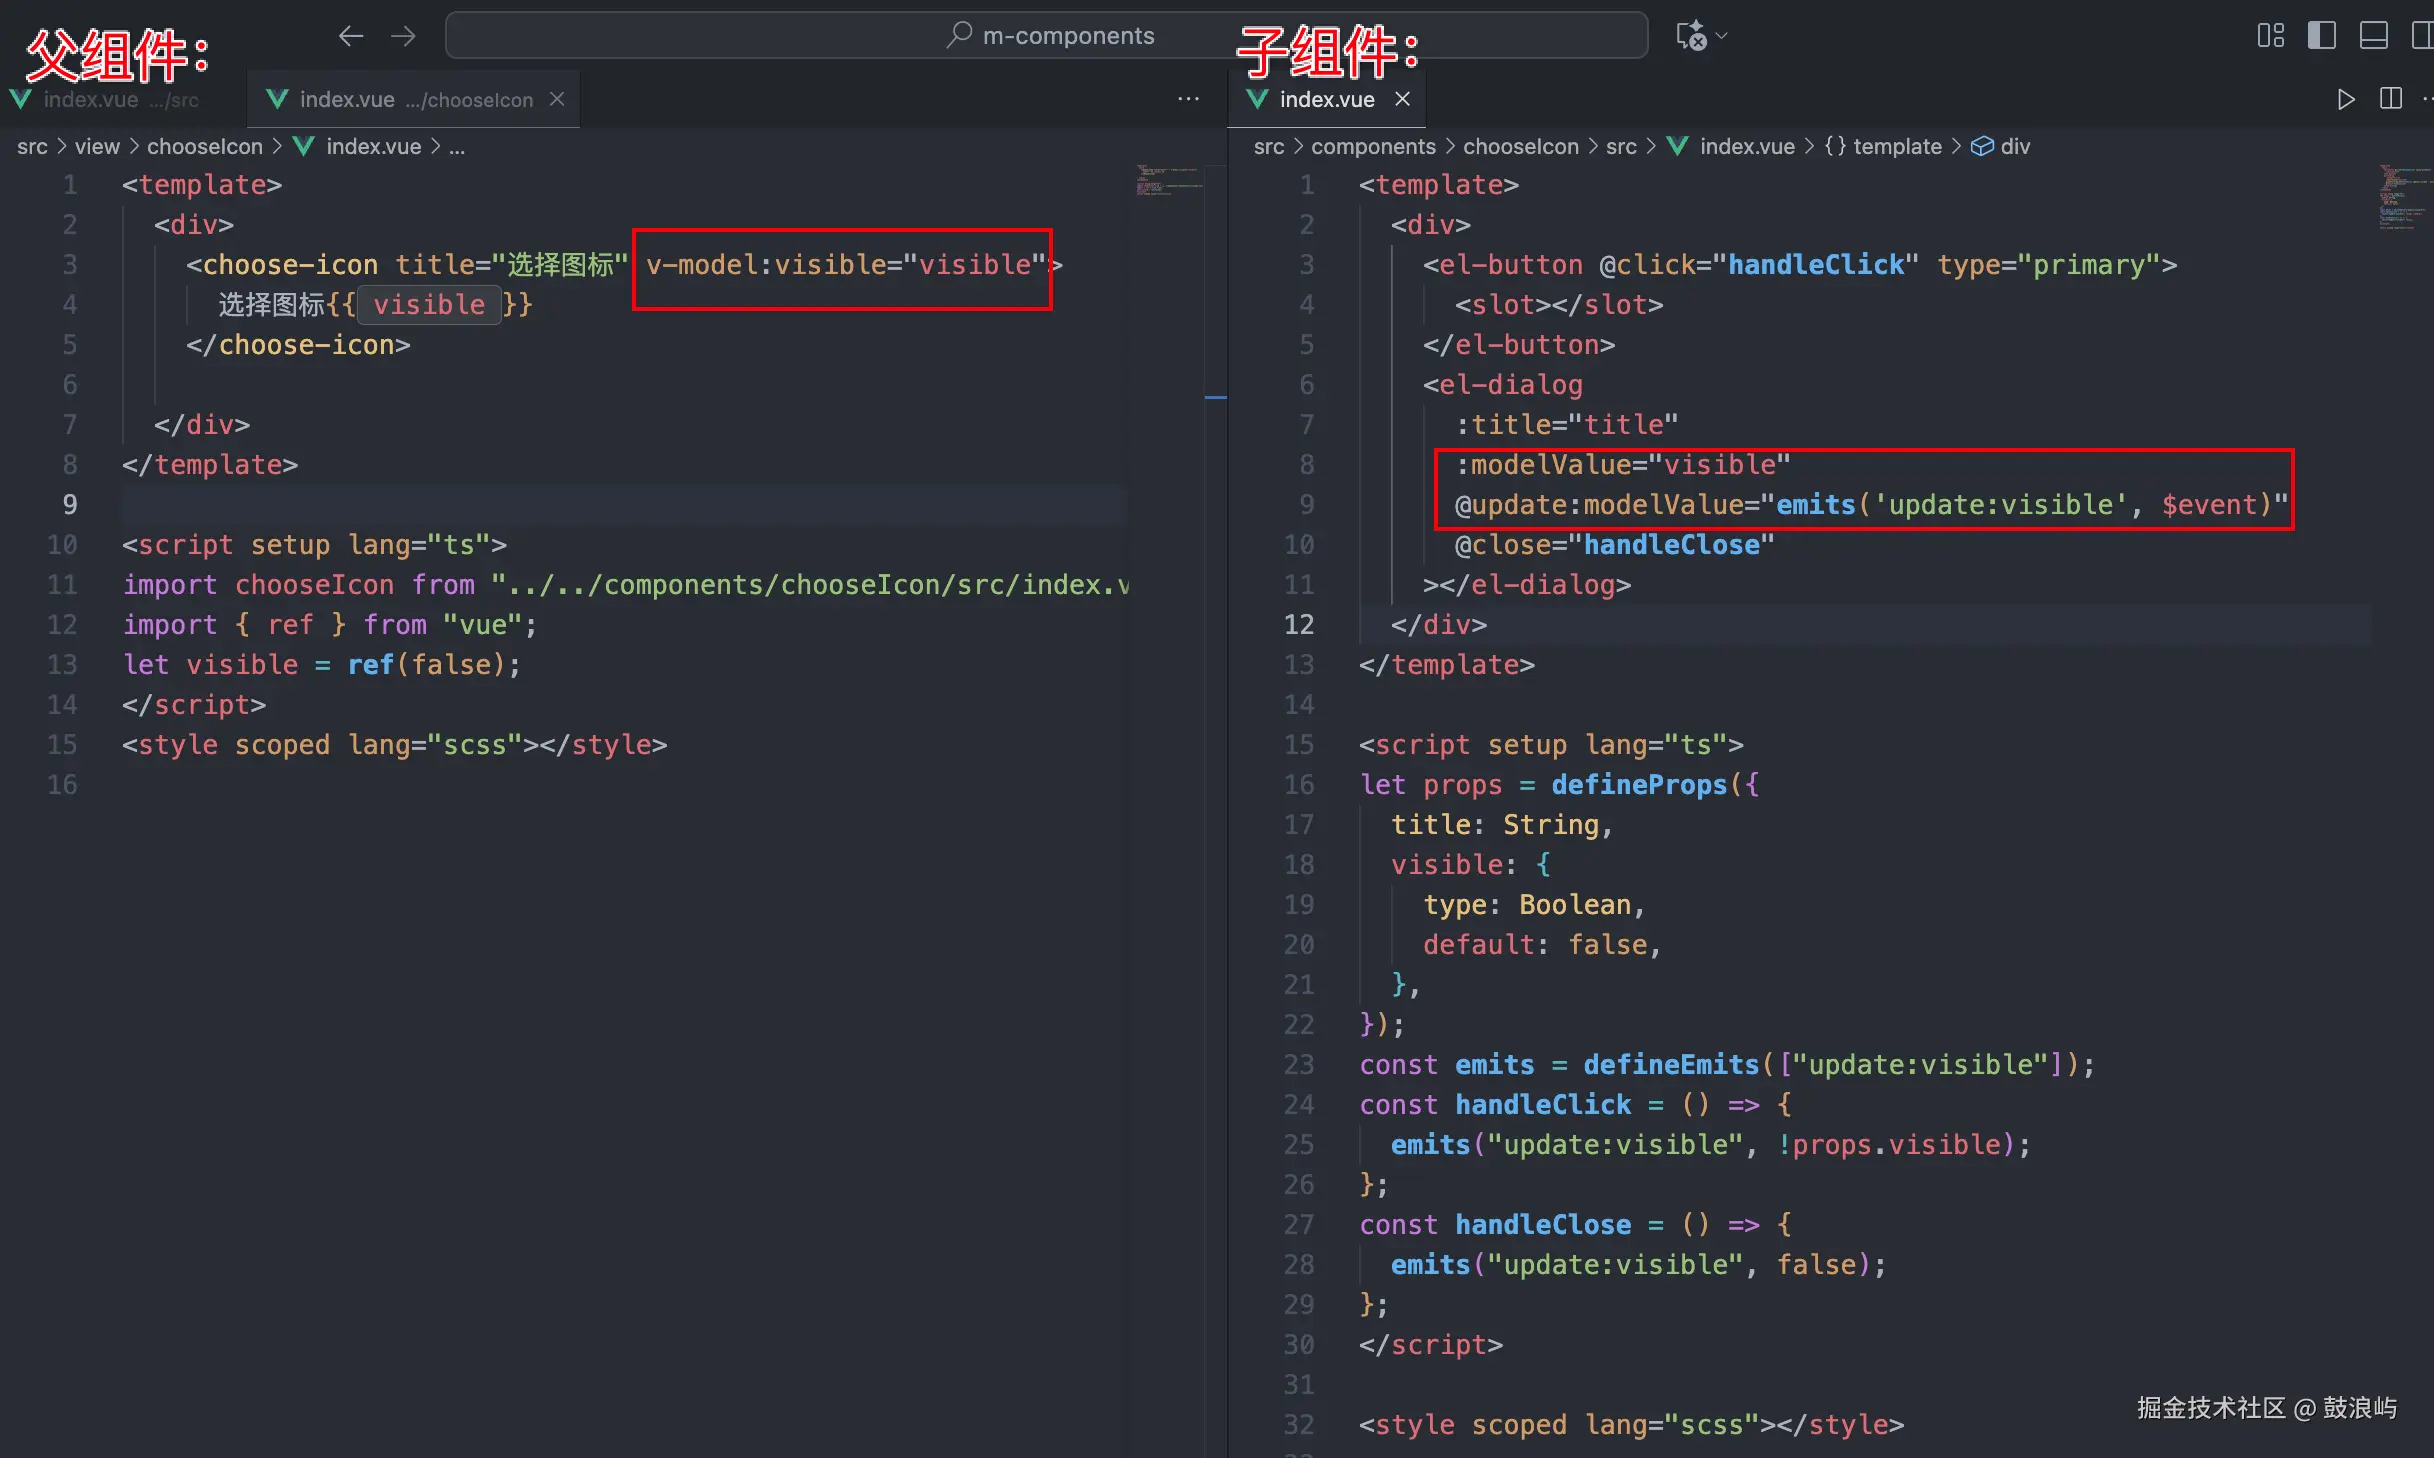This screenshot has height=1458, width=2434.
Task: Open dropdown arrow beside Copilot icon
Action: 1721,37
